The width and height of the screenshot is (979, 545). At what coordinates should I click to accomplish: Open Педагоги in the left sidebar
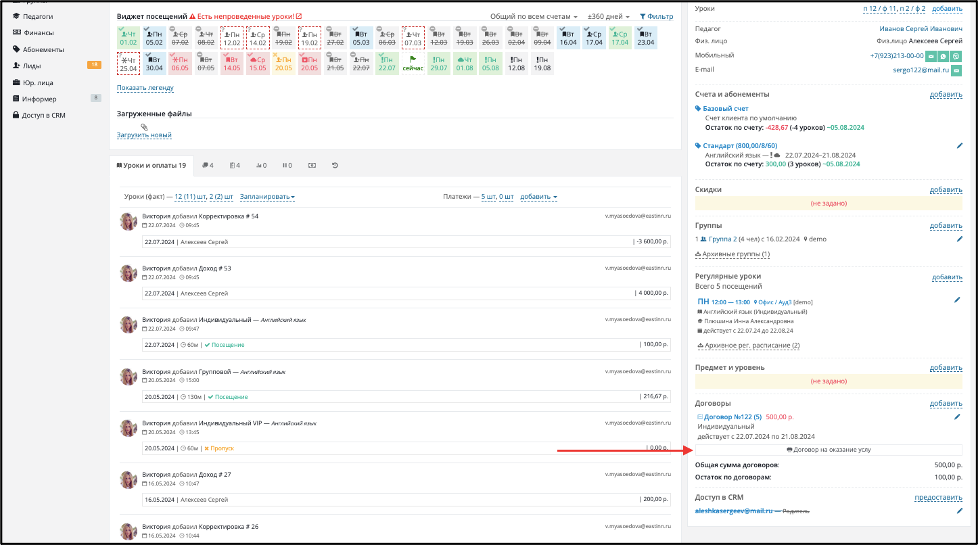[x=37, y=16]
